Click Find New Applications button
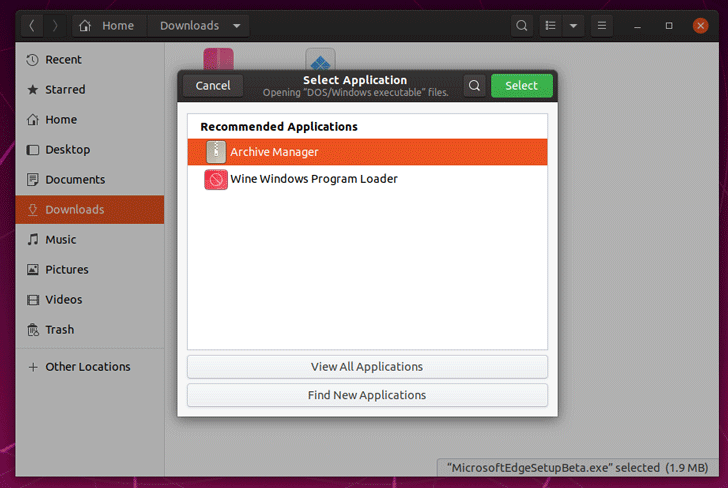728x488 pixels. coord(367,395)
